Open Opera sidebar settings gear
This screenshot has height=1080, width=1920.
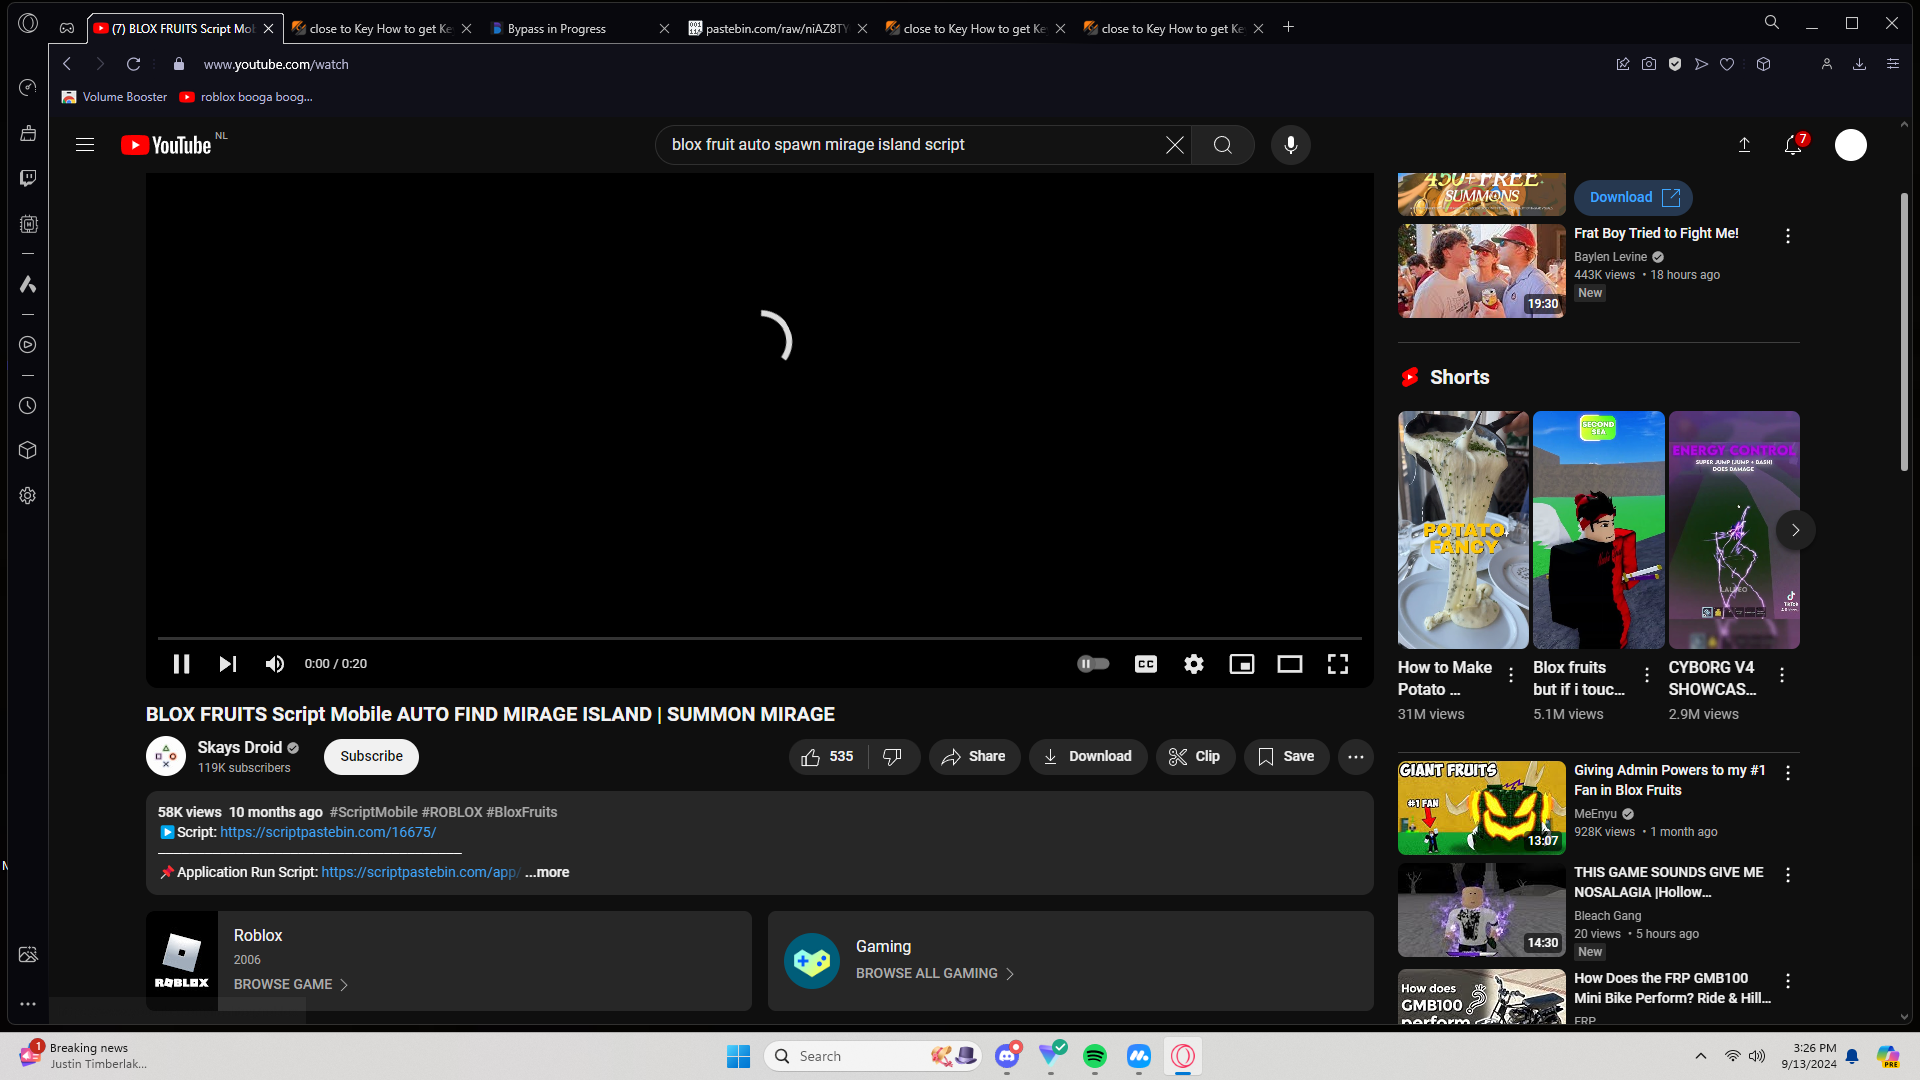tap(28, 496)
